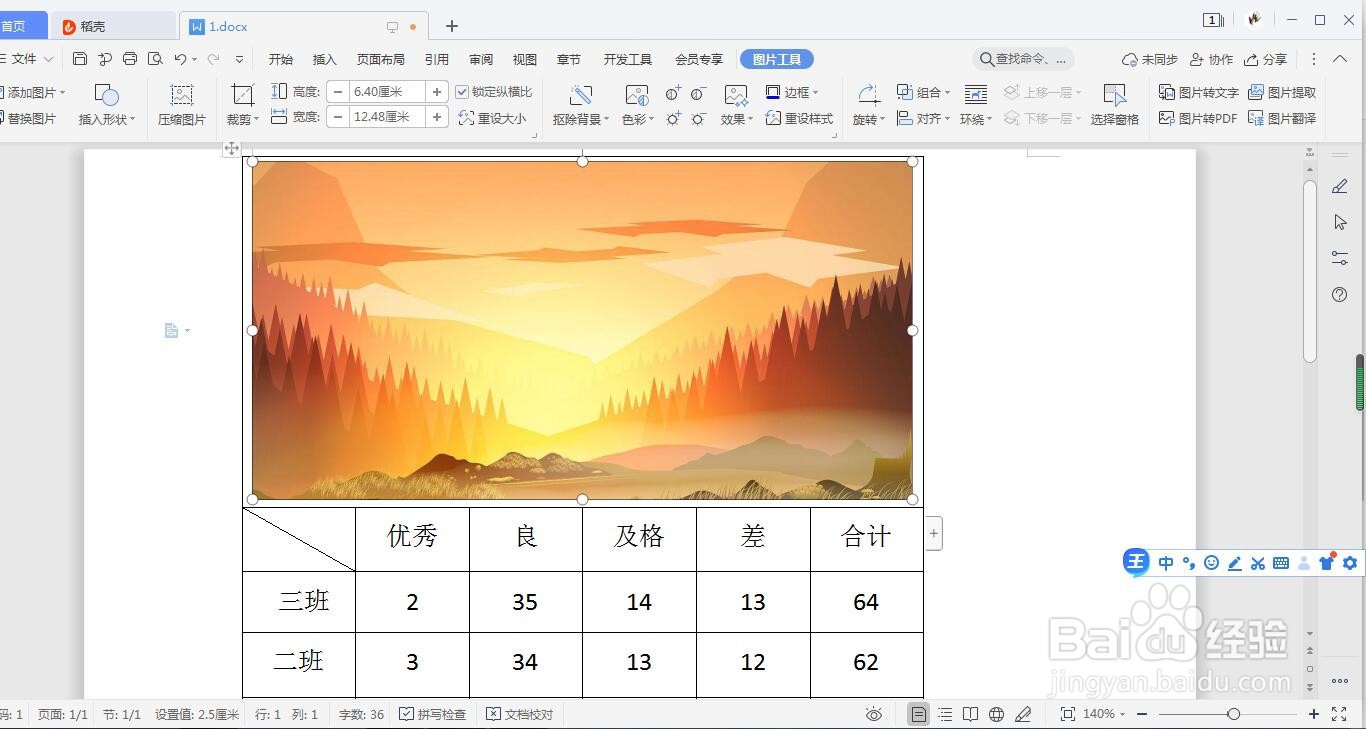Open a new tab with plus button
This screenshot has width=1366, height=729.
point(452,26)
